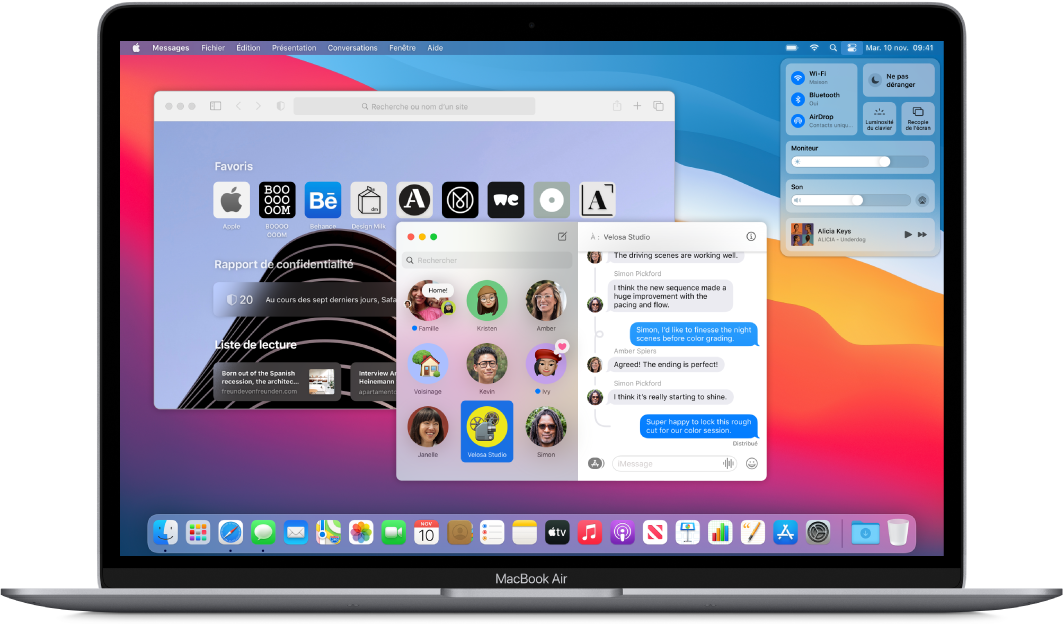The width and height of the screenshot is (1064, 625).
Task: Open the Fichier menu
Action: 213,47
